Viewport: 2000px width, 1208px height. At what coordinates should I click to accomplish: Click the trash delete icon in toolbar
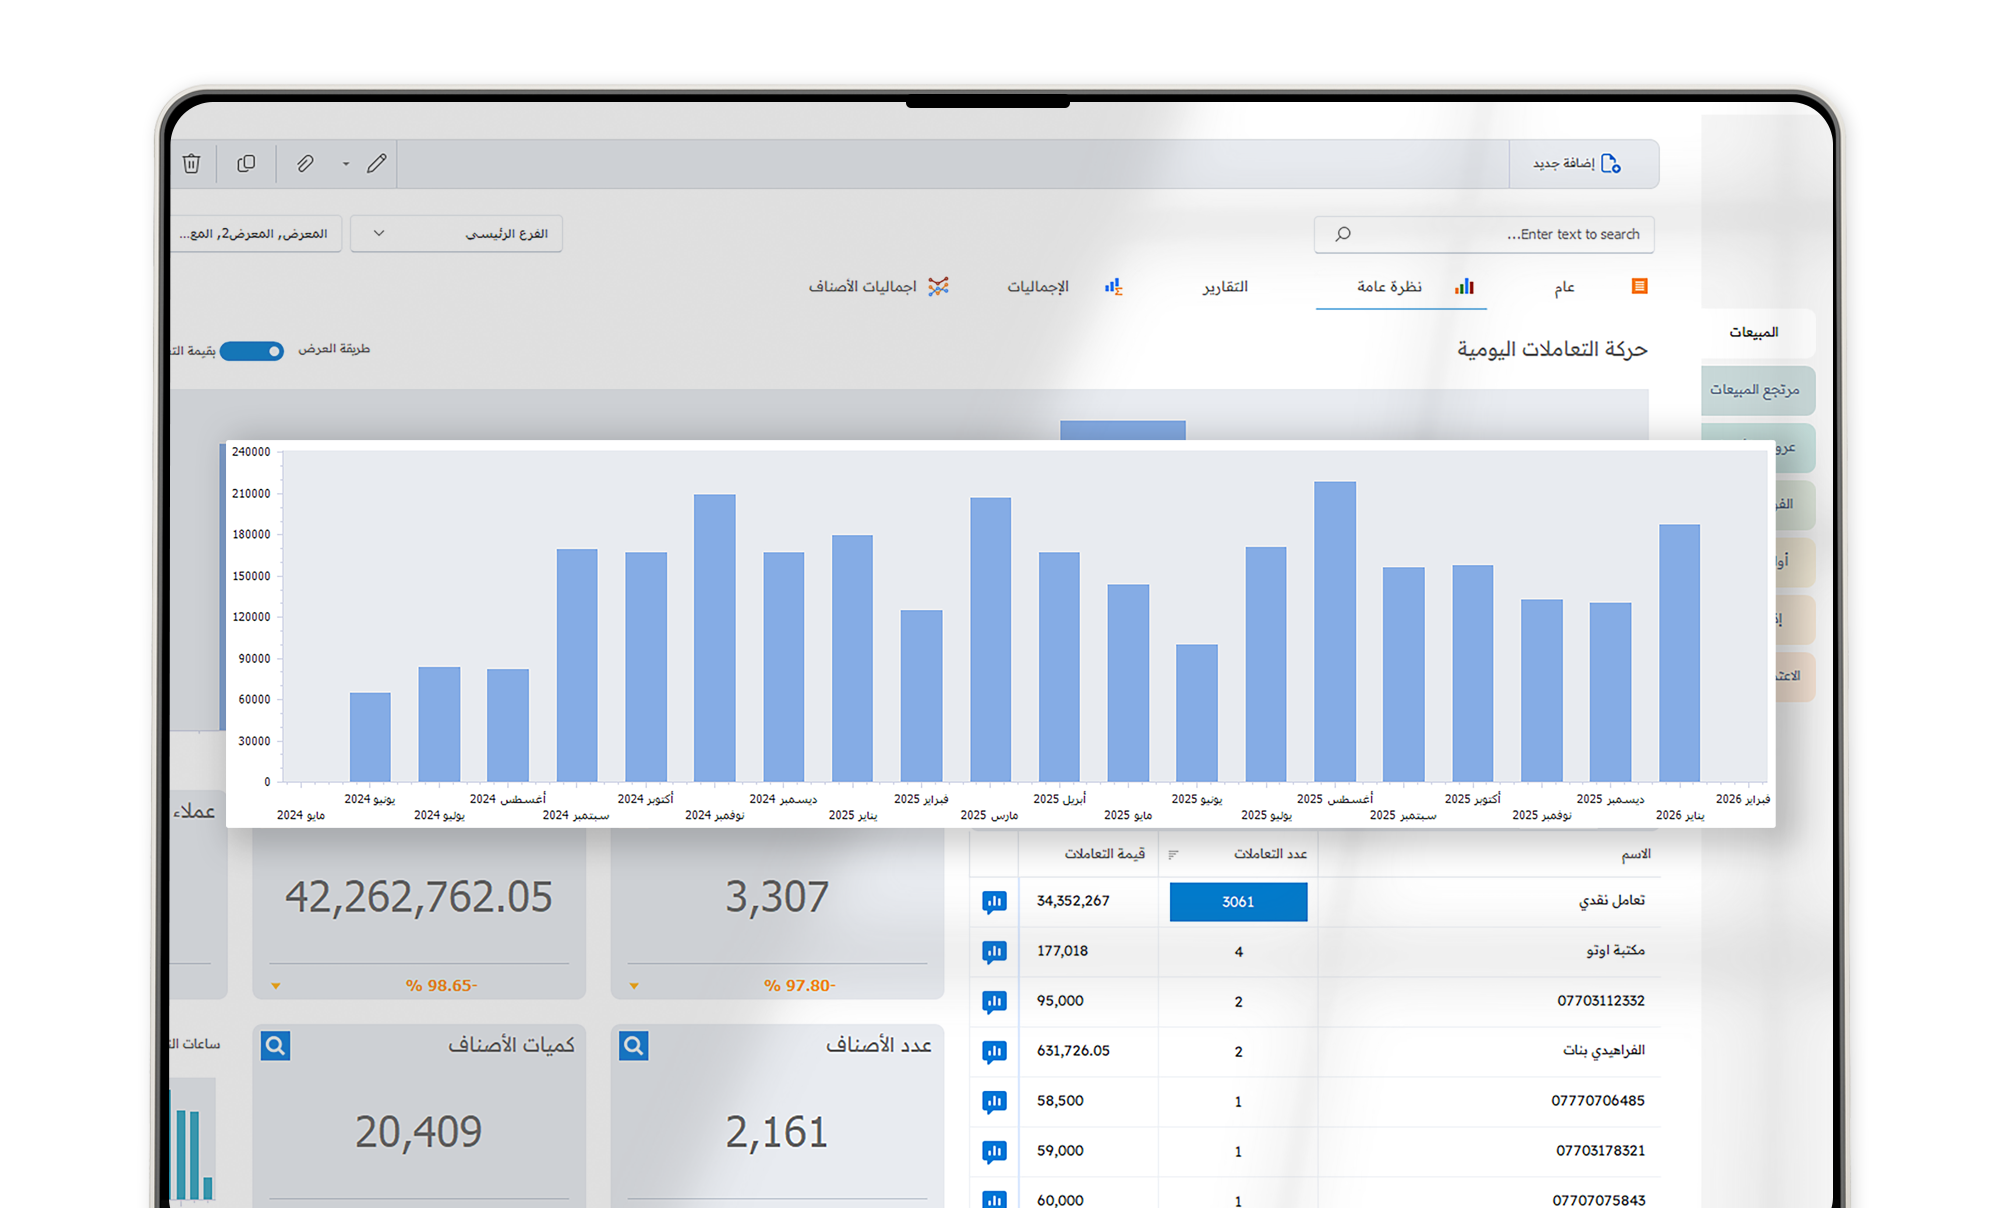click(x=191, y=163)
